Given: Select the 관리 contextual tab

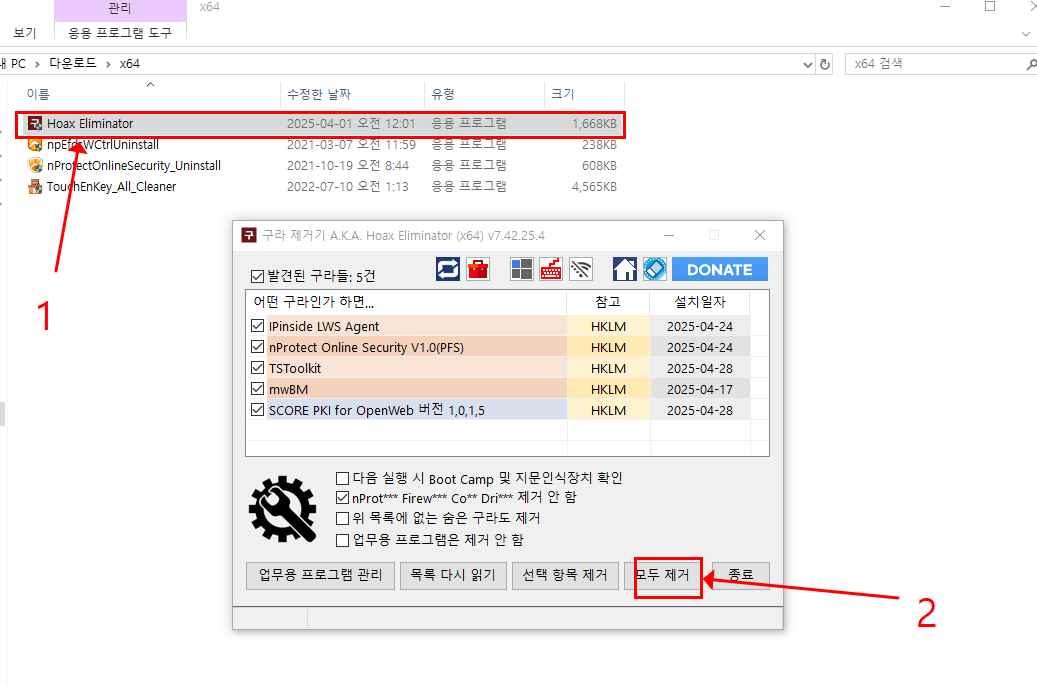Looking at the screenshot, I should pyautogui.click(x=120, y=9).
